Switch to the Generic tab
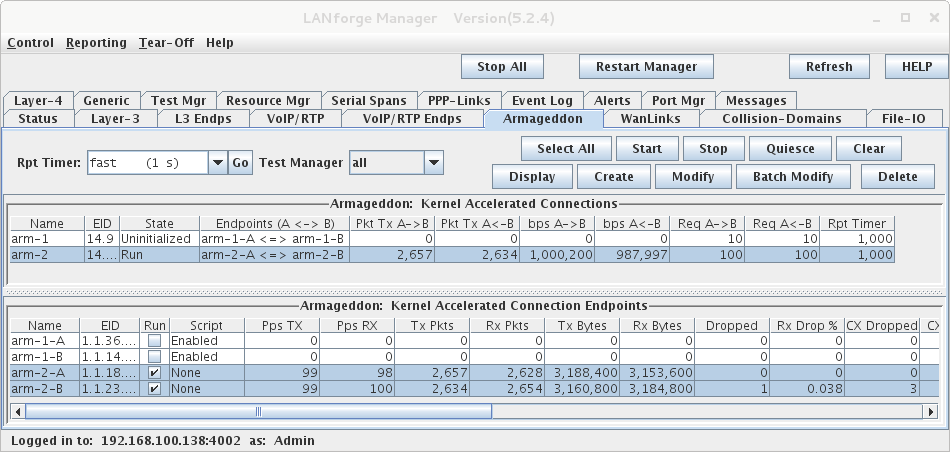 point(107,101)
